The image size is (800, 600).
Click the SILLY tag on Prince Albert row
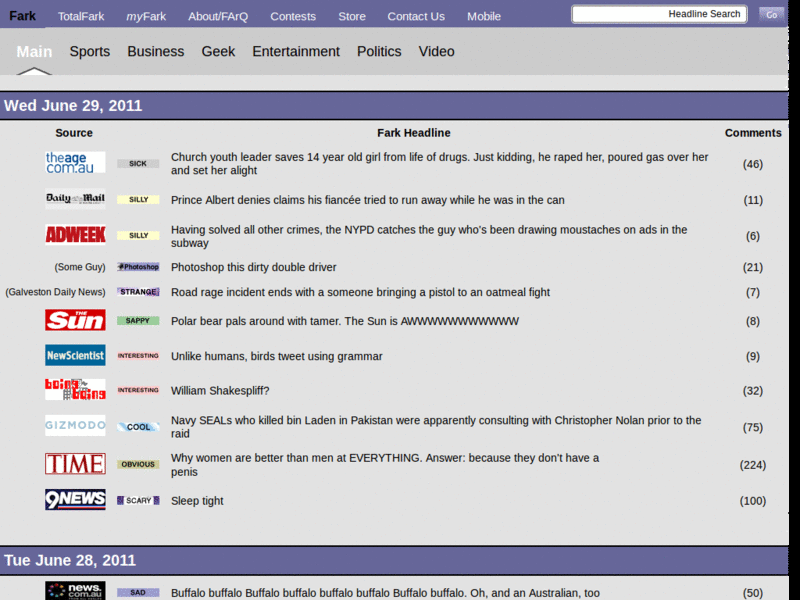pyautogui.click(x=138, y=199)
